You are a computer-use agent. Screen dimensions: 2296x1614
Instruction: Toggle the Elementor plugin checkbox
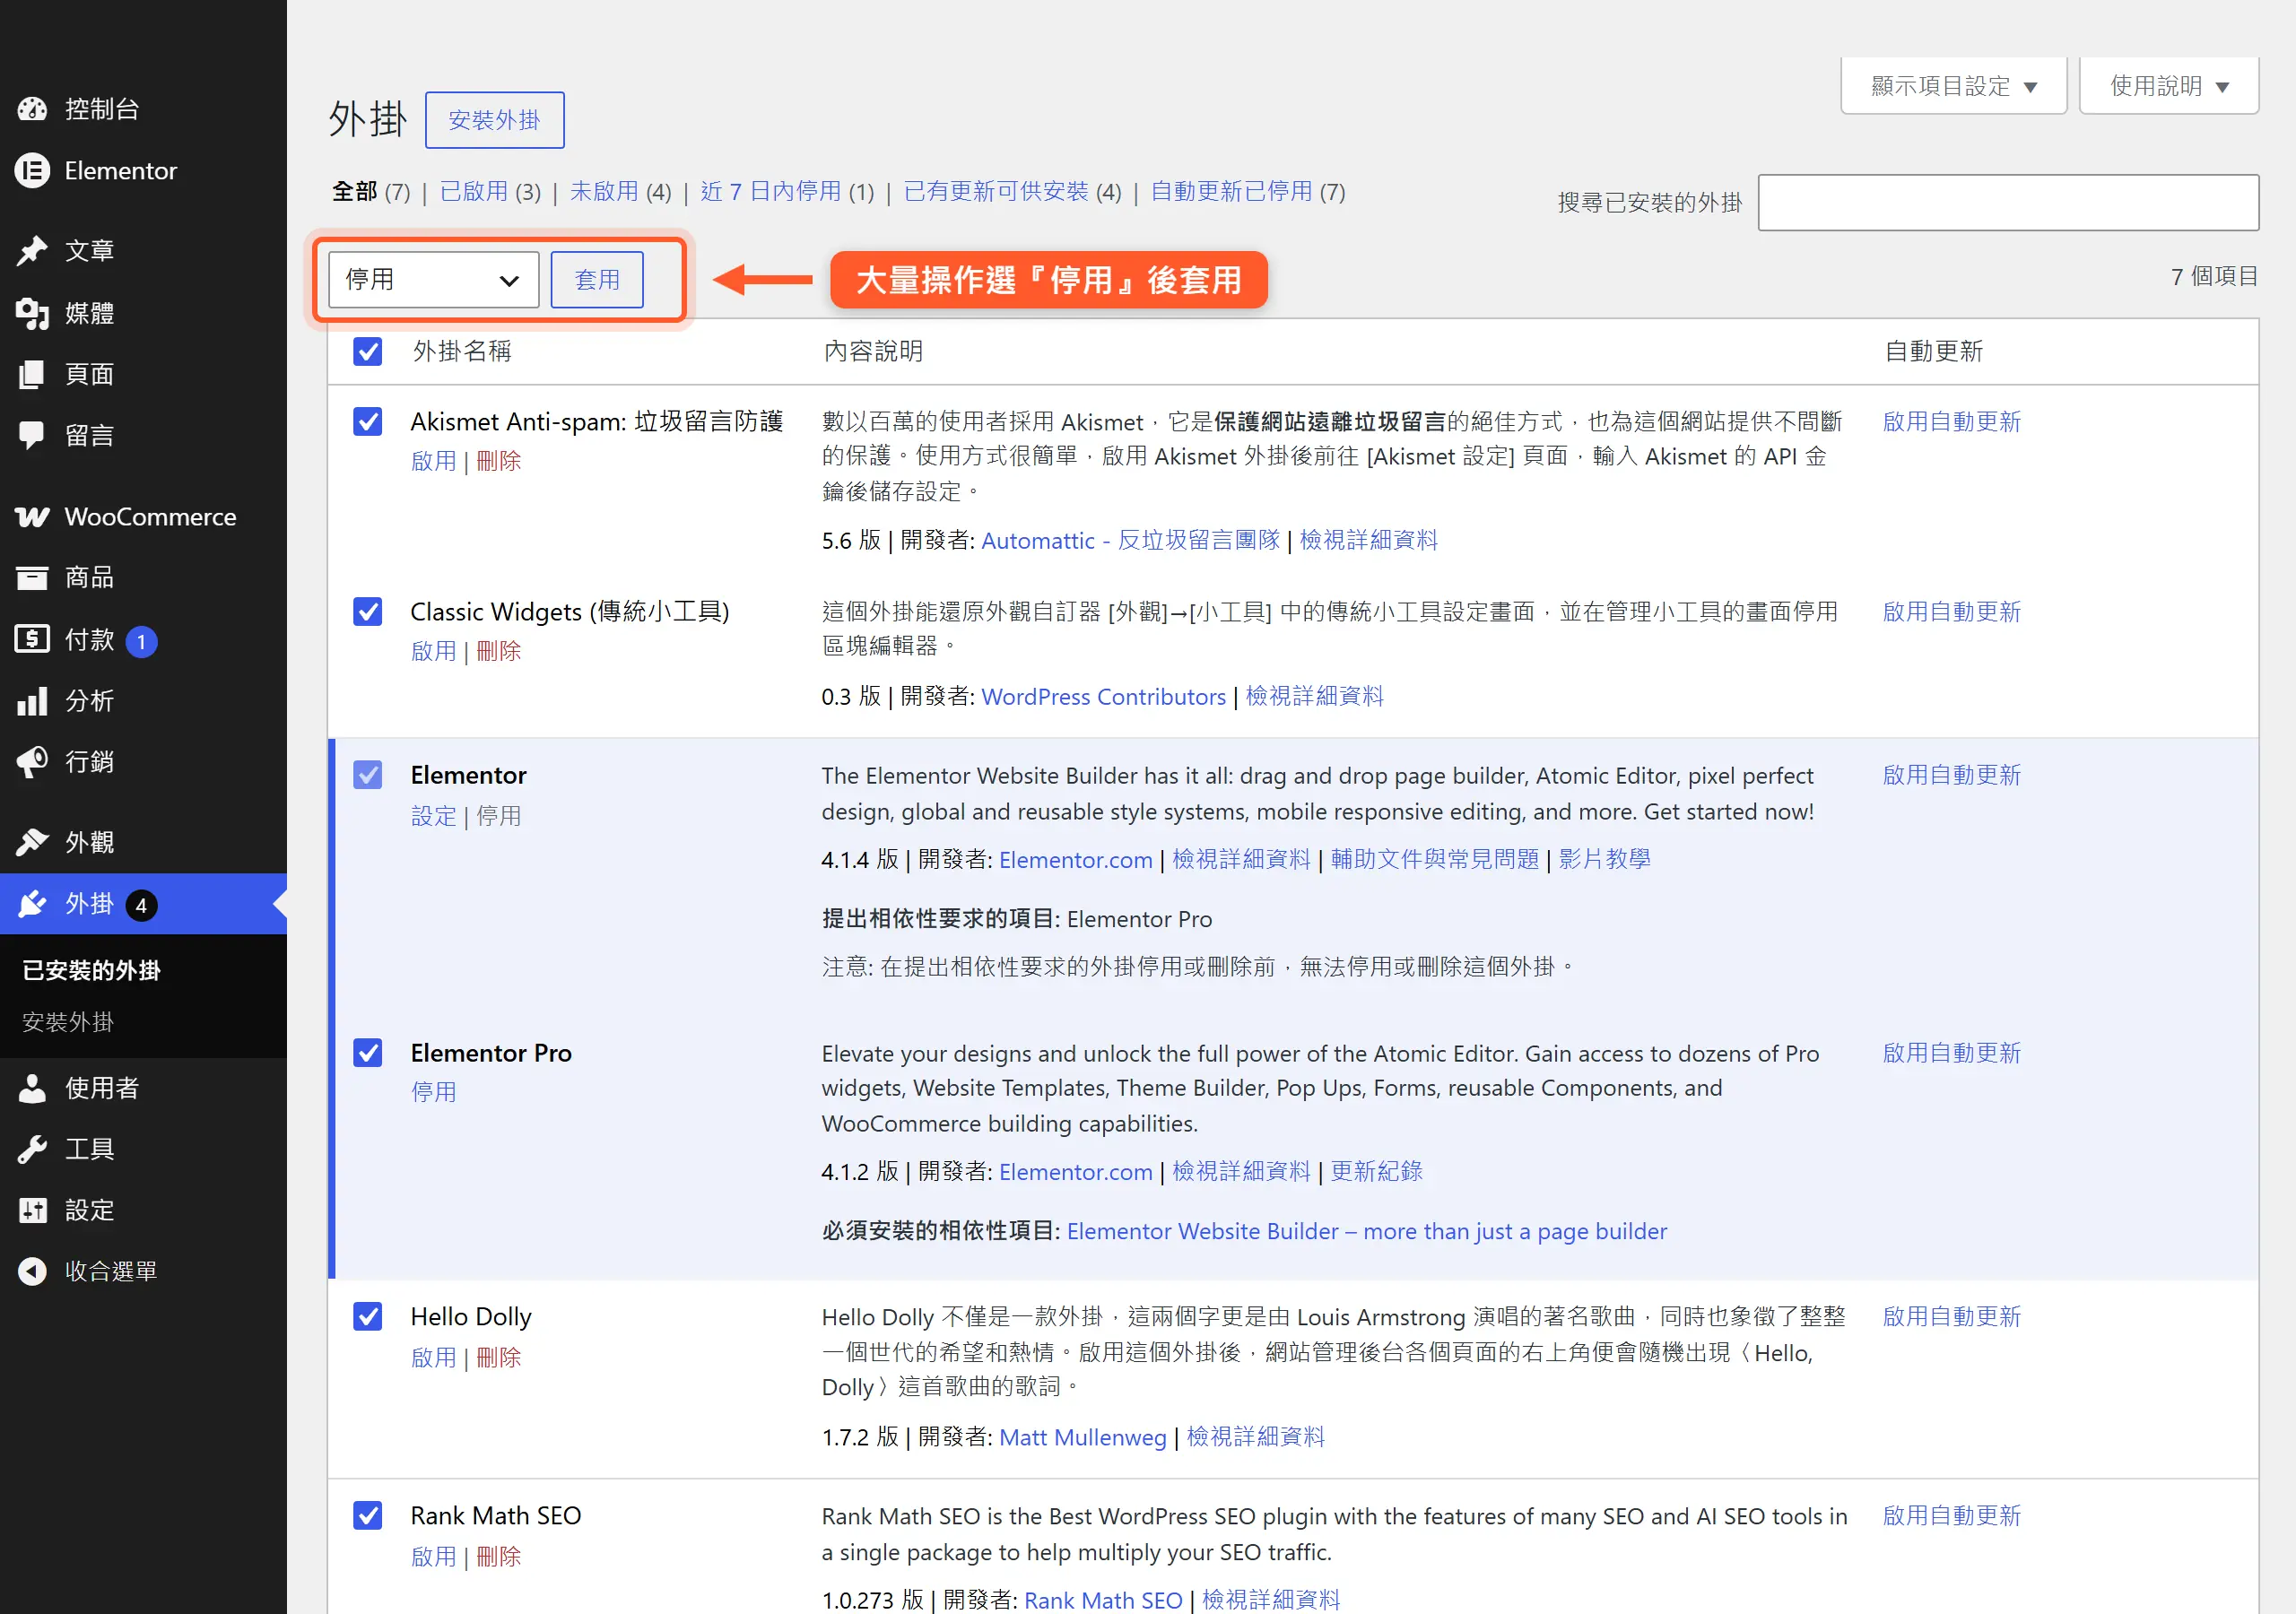click(368, 775)
